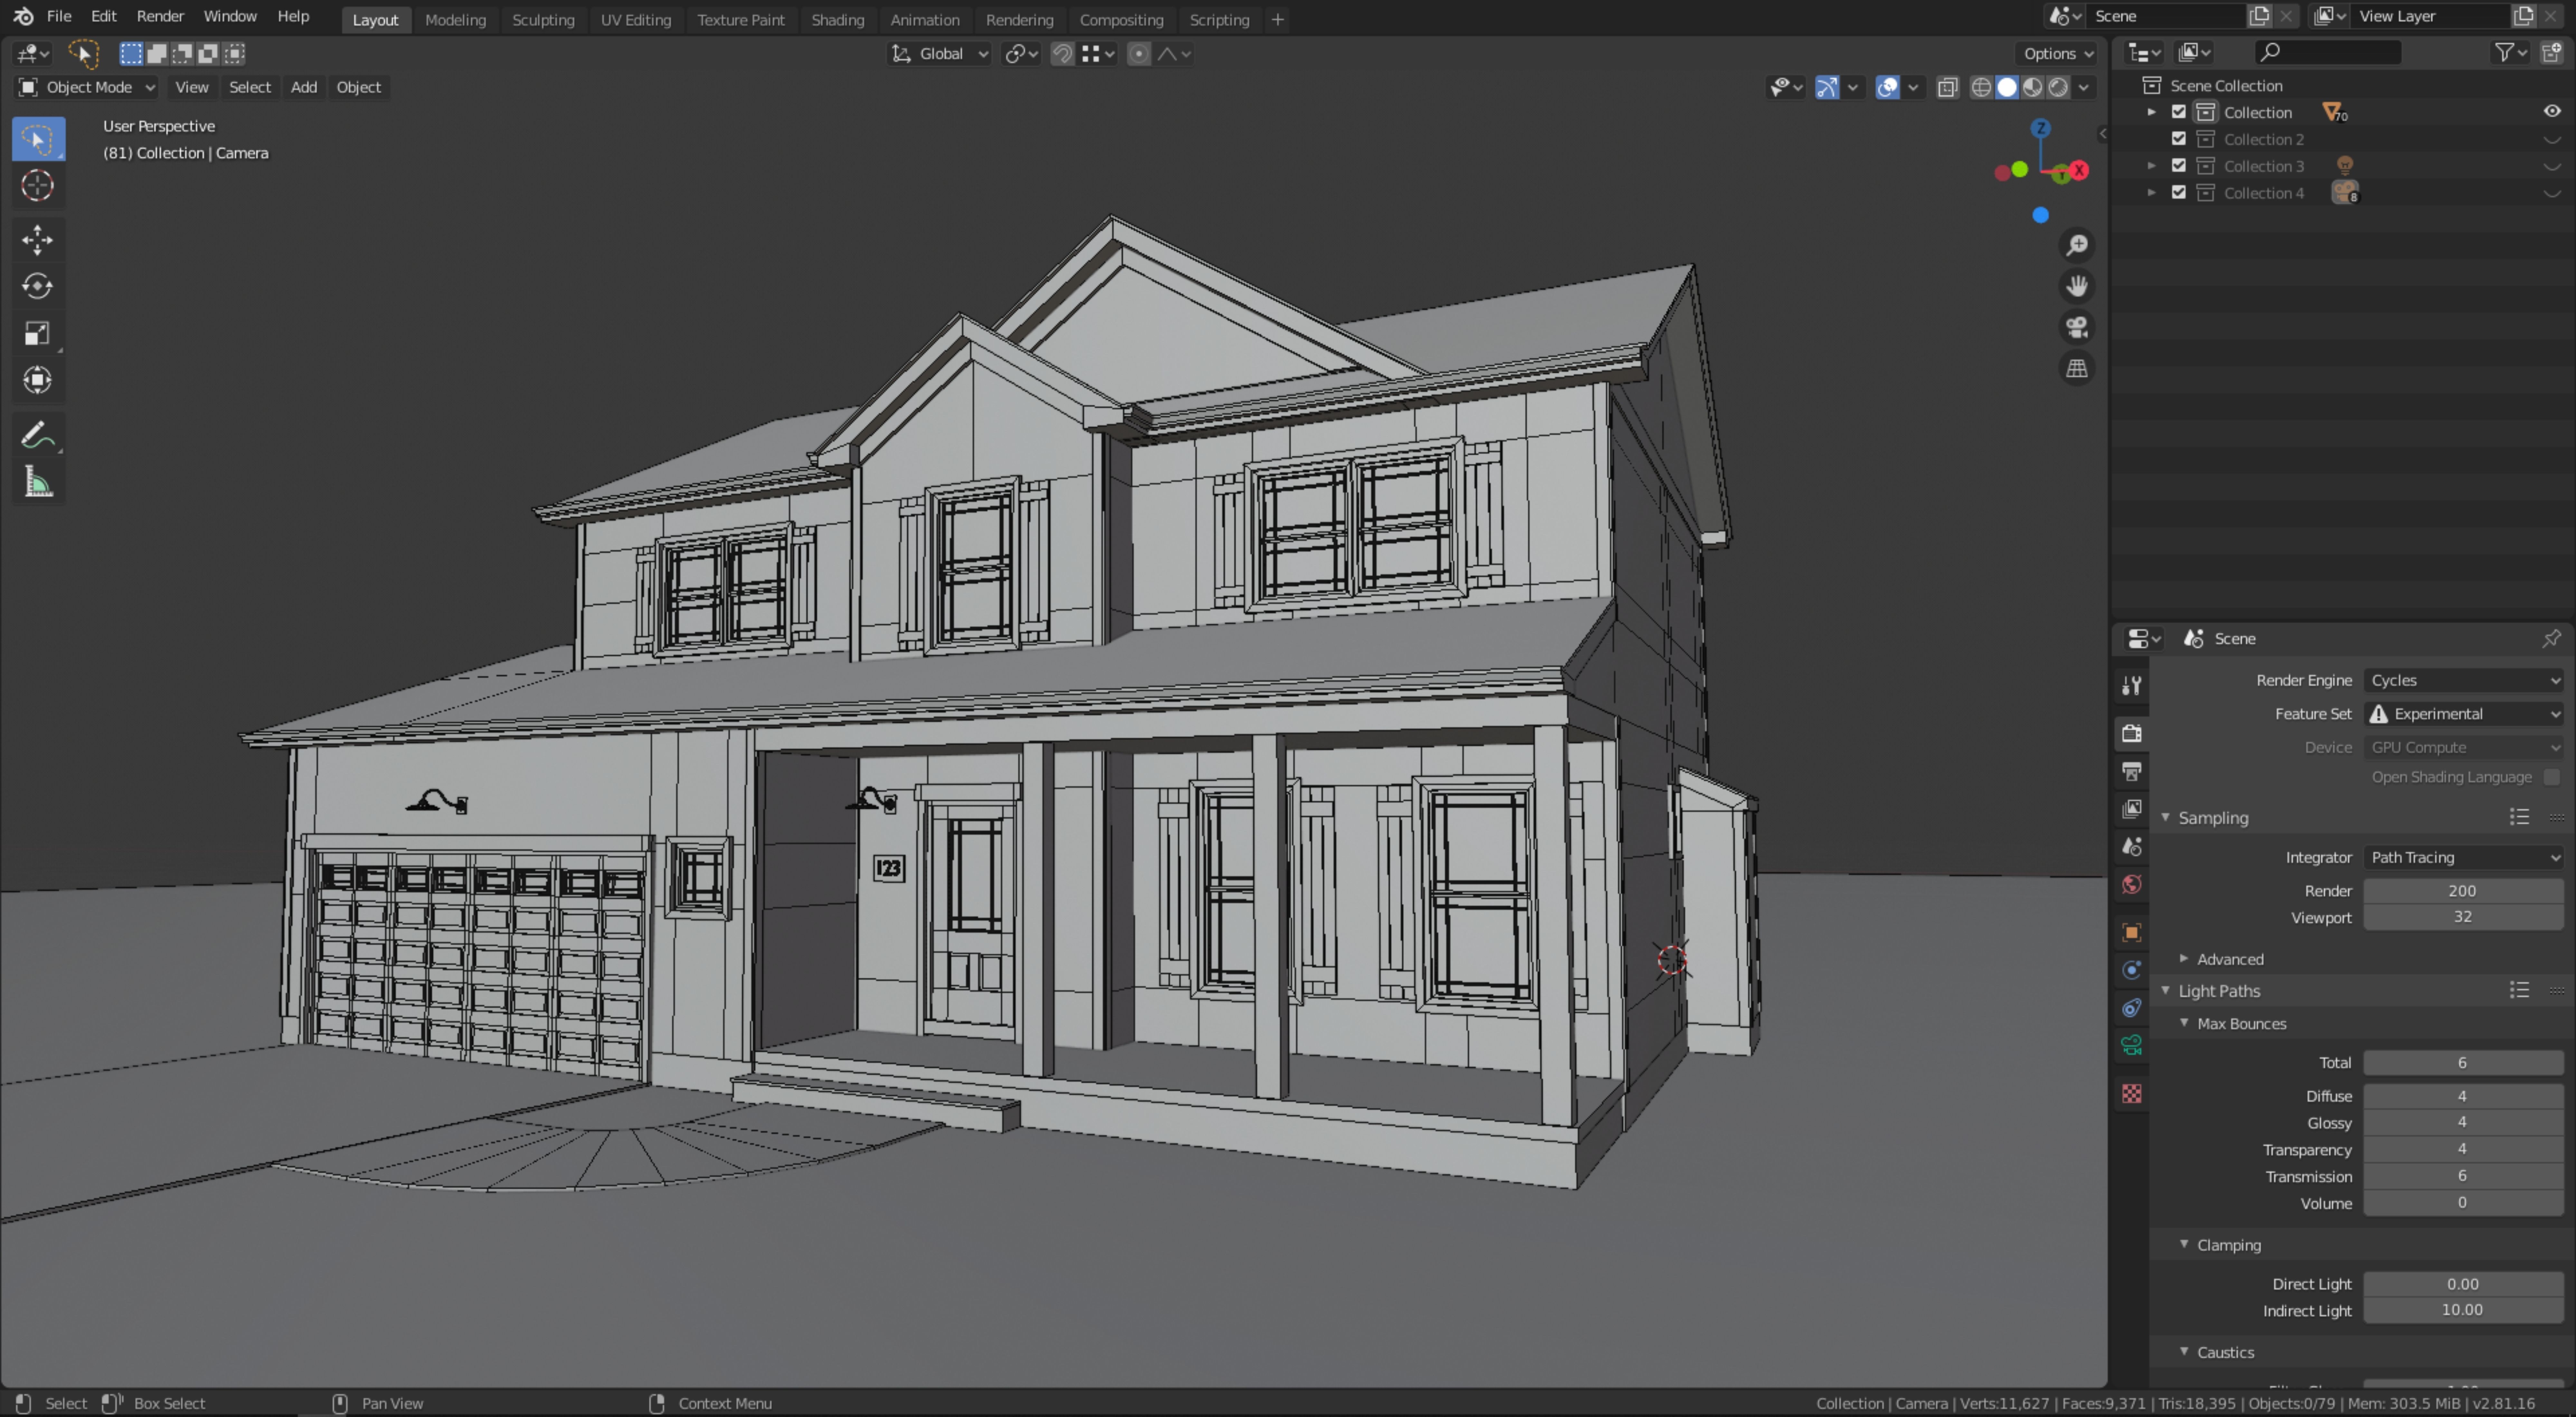Toggle snapping magnet
This screenshot has height=1417, width=2576.
(1062, 54)
